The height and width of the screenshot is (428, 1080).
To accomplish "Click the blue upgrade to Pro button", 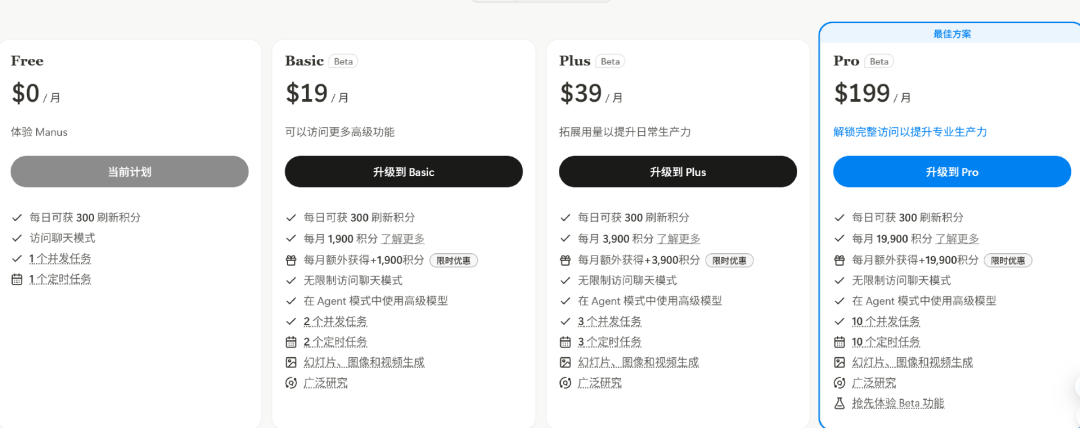I will point(951,172).
